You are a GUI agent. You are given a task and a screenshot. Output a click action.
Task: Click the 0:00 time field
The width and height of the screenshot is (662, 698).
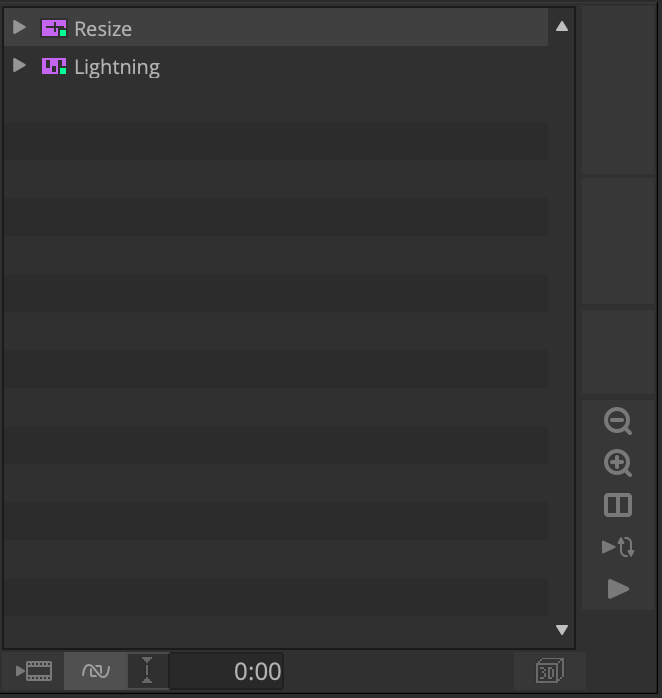[227, 671]
